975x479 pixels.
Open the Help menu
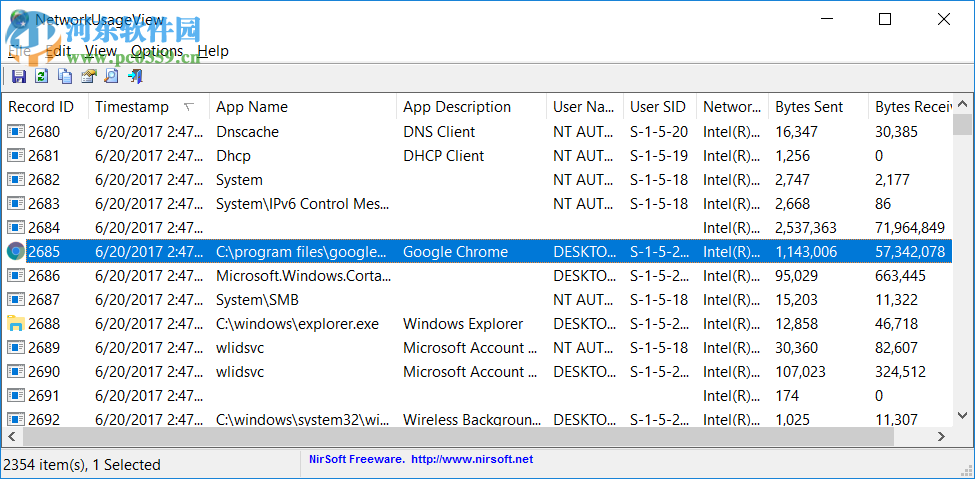213,51
